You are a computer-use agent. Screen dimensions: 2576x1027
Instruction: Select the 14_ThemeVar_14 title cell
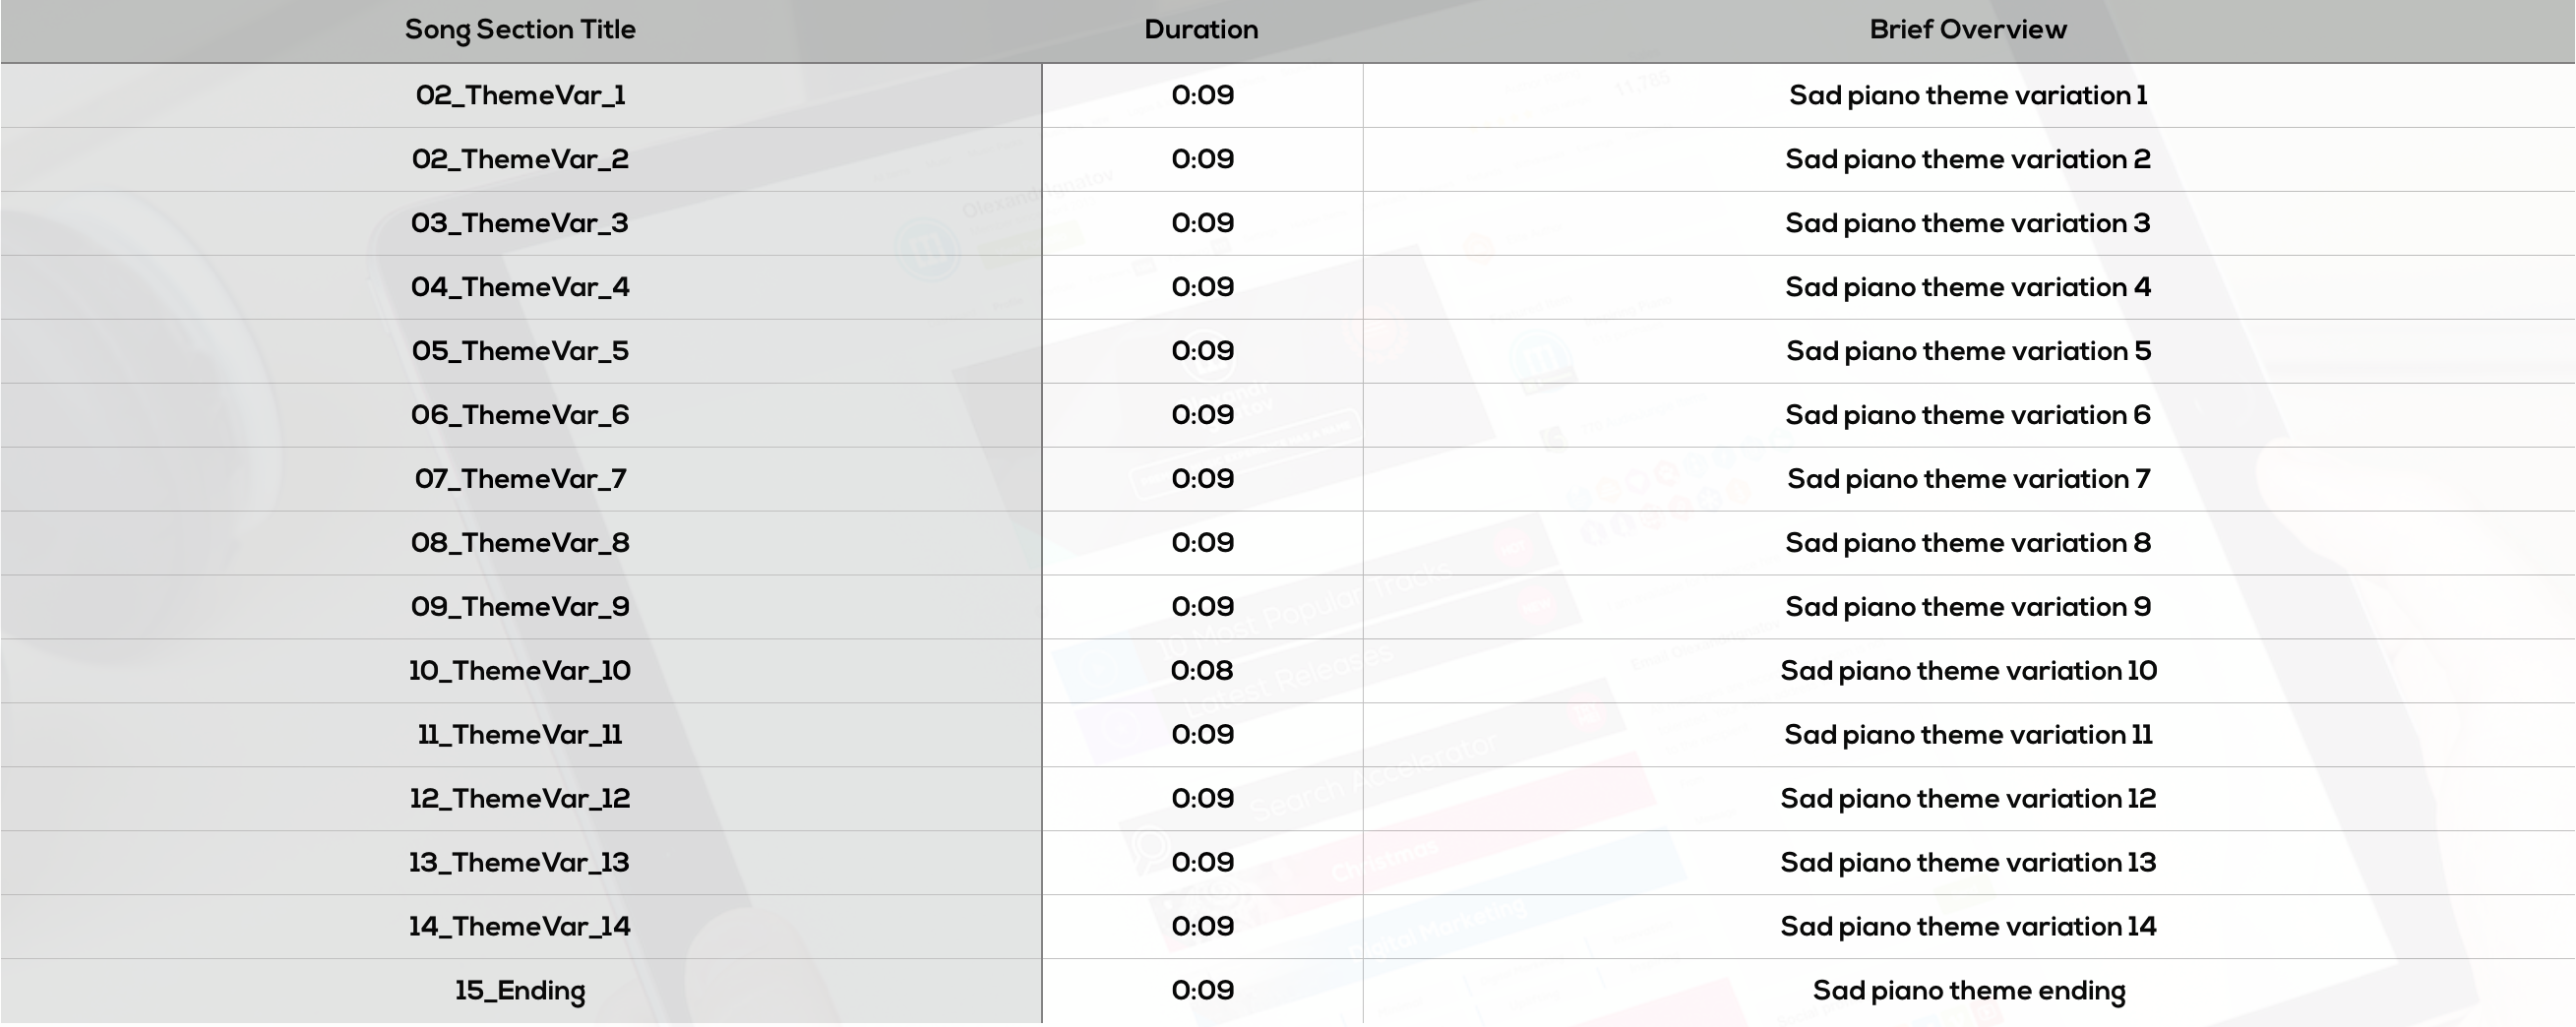pos(520,927)
